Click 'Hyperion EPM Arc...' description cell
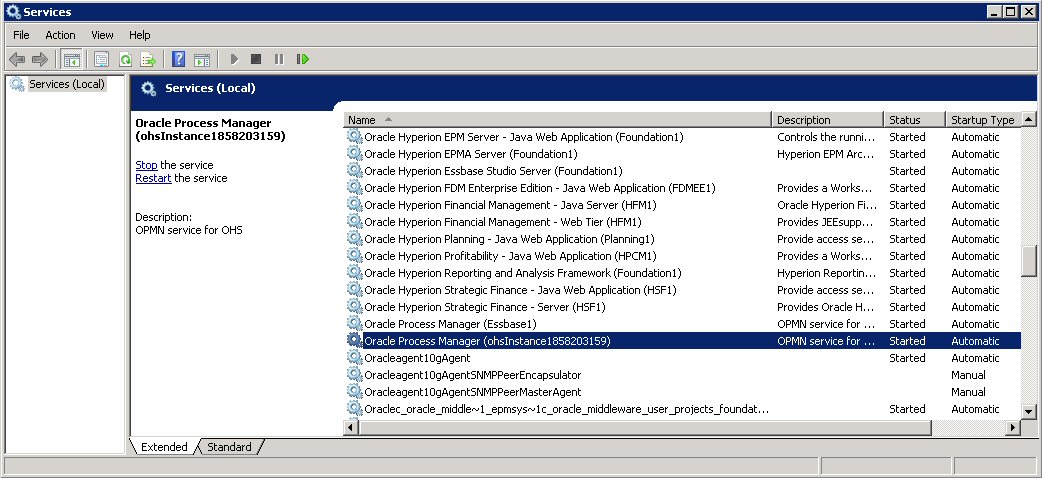Screen dimensions: 1042x478 pyautogui.click(x=827, y=154)
